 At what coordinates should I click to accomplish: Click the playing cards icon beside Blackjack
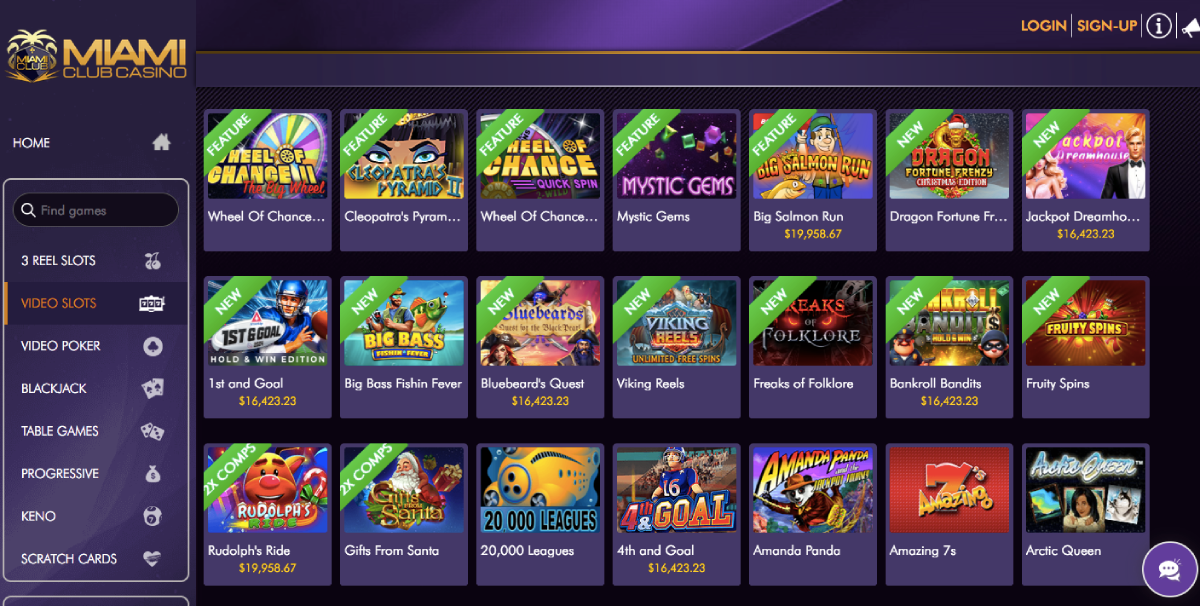[x=153, y=388]
